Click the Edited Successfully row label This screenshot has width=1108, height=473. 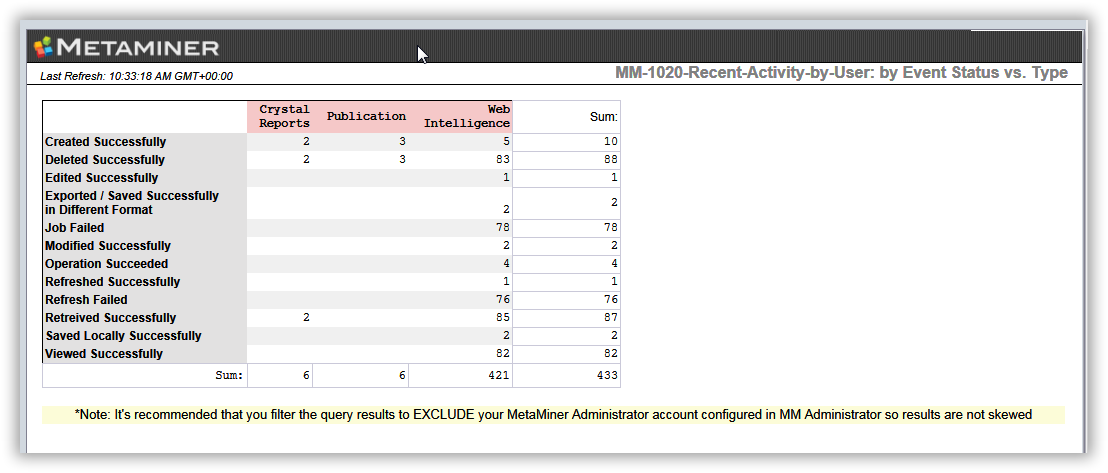(102, 178)
